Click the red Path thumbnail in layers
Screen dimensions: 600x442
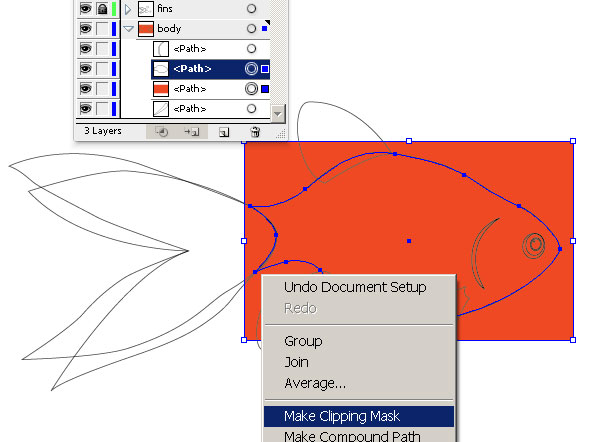[x=161, y=89]
